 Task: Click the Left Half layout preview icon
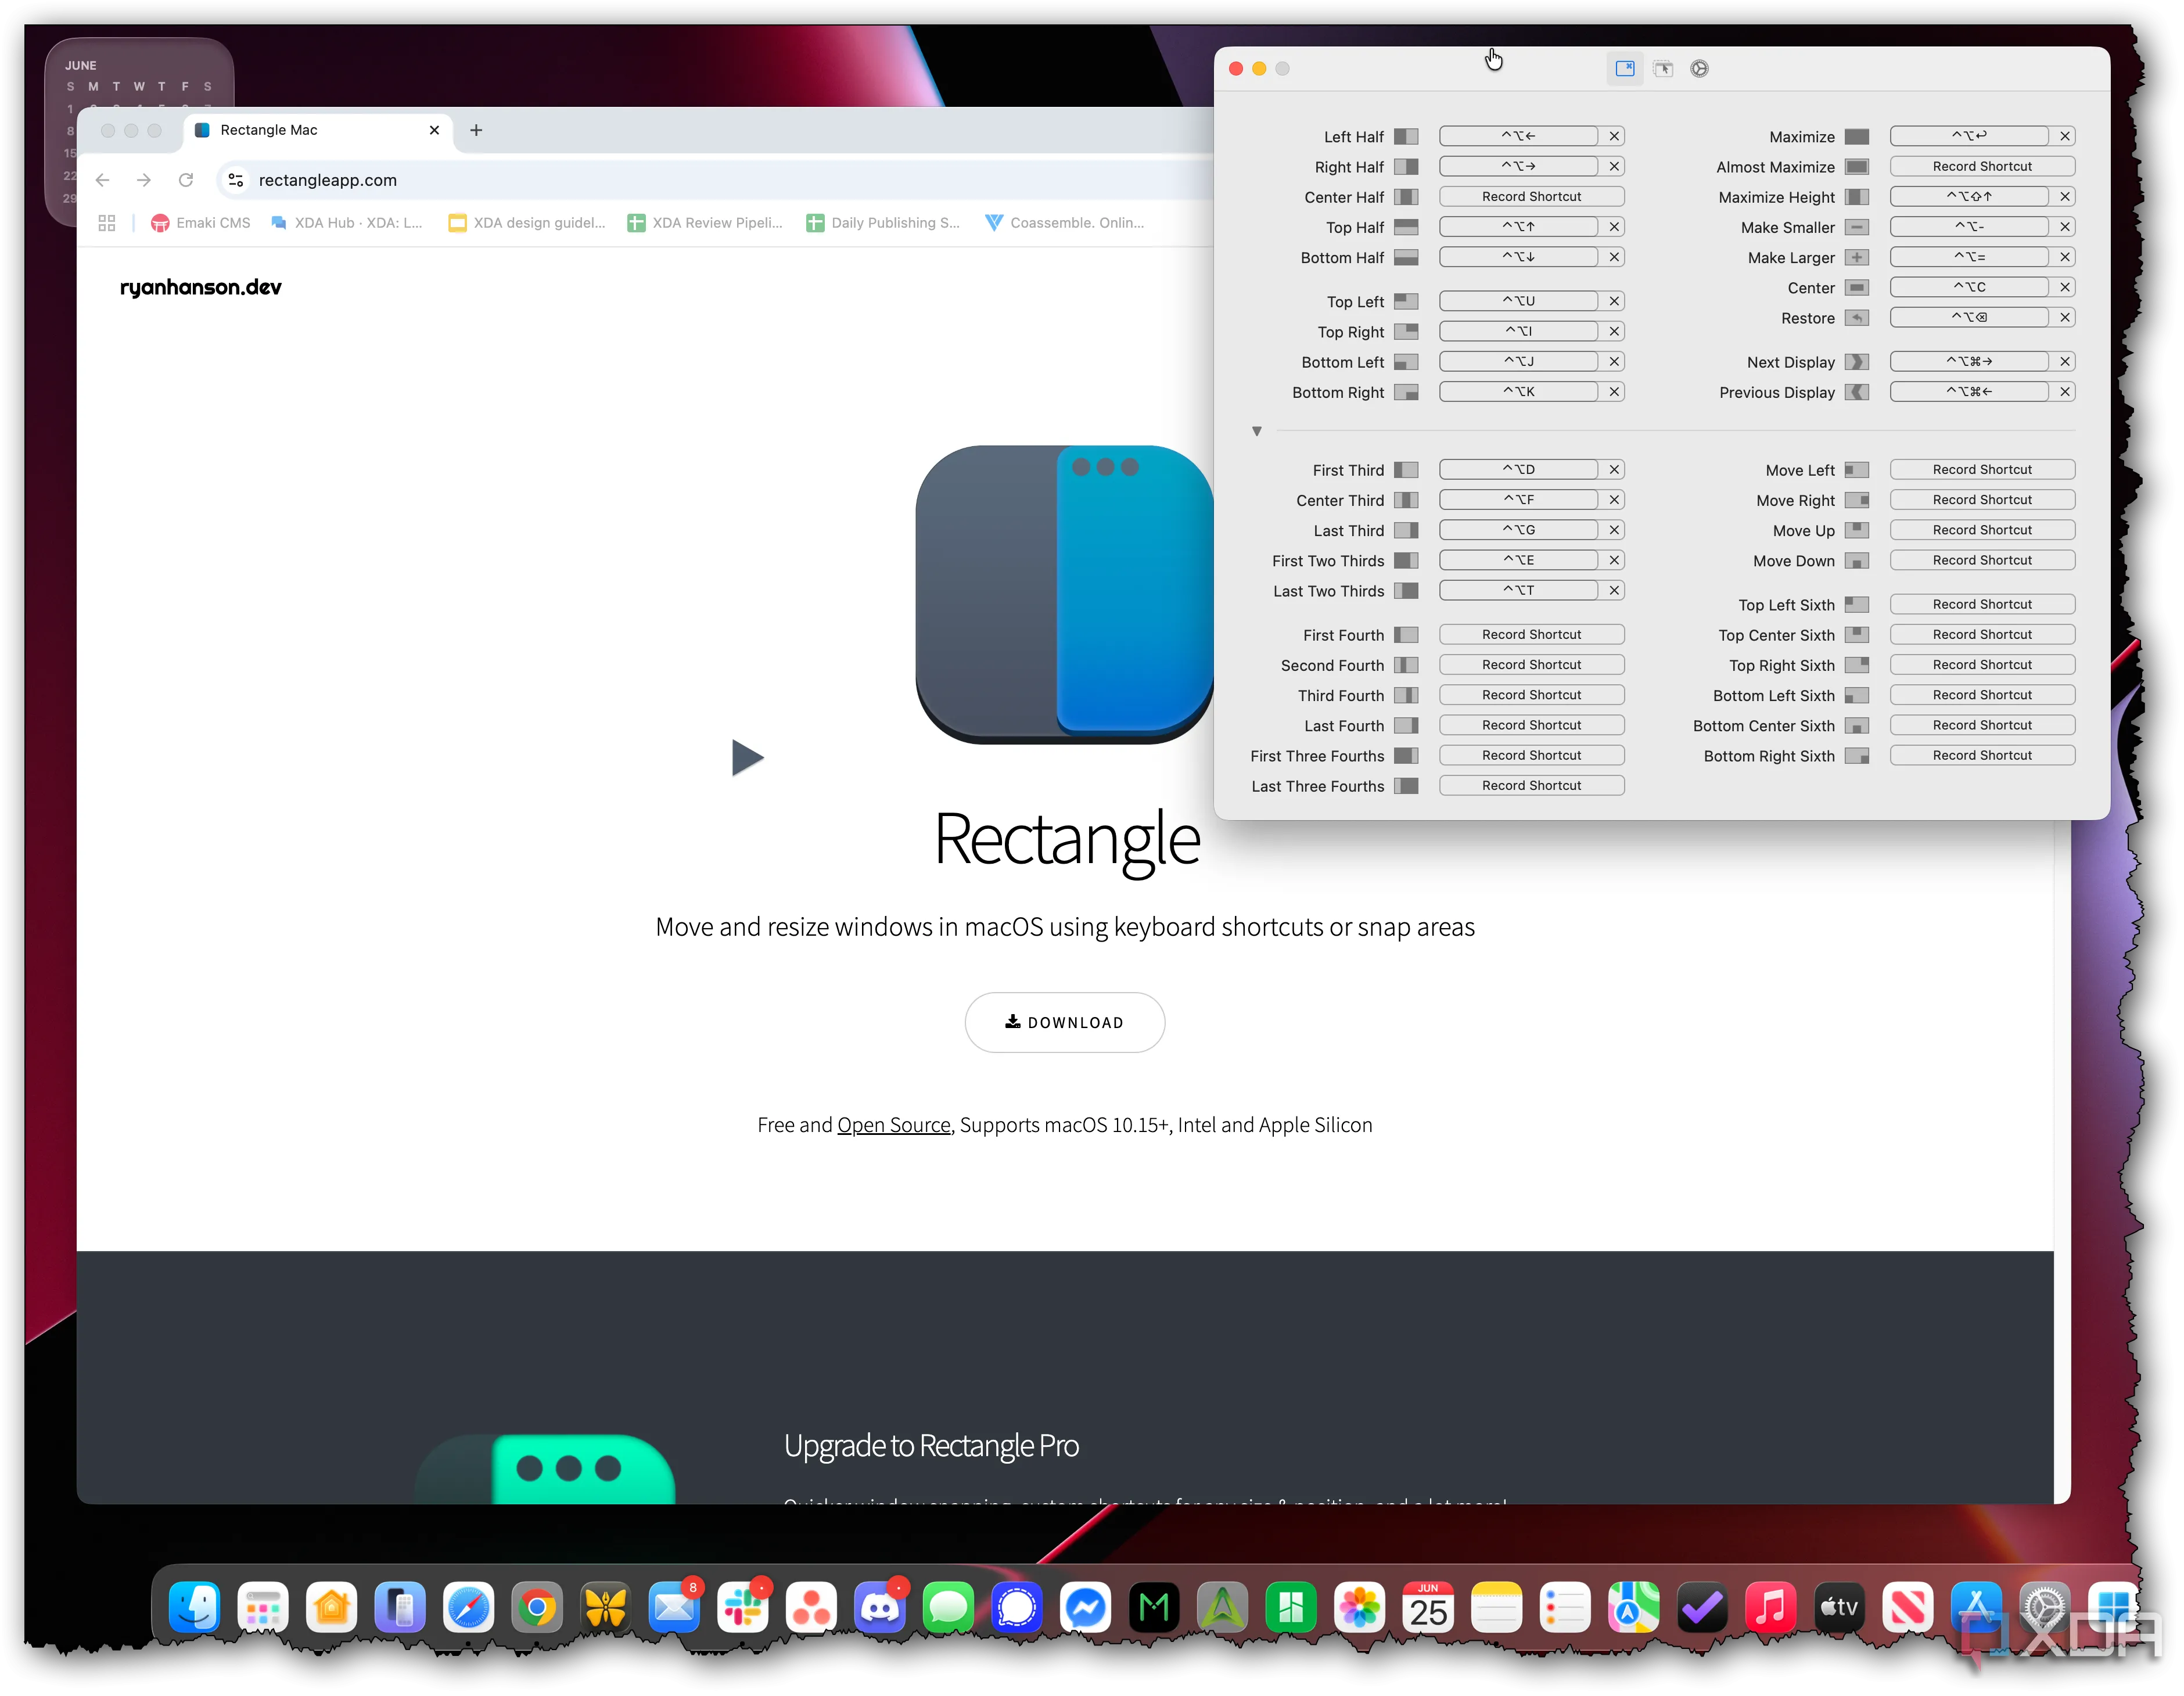click(x=1407, y=136)
